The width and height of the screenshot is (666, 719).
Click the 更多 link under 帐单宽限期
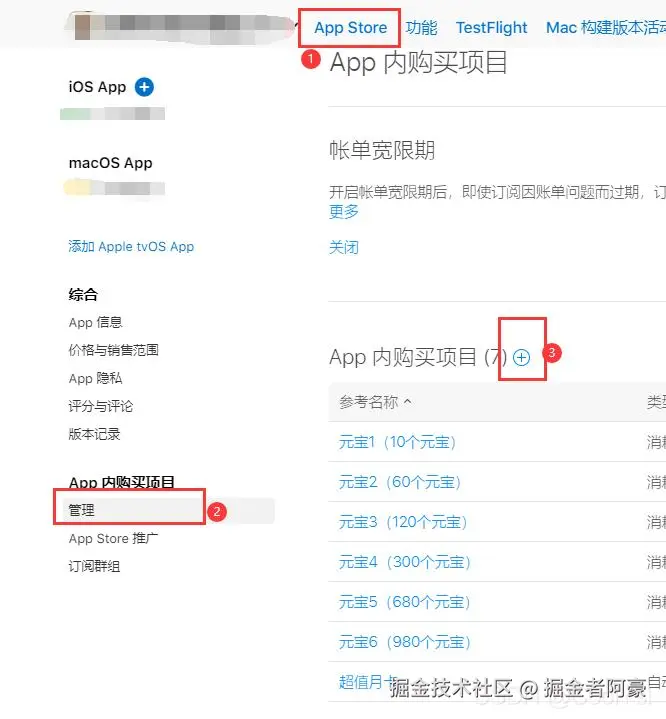(x=344, y=211)
